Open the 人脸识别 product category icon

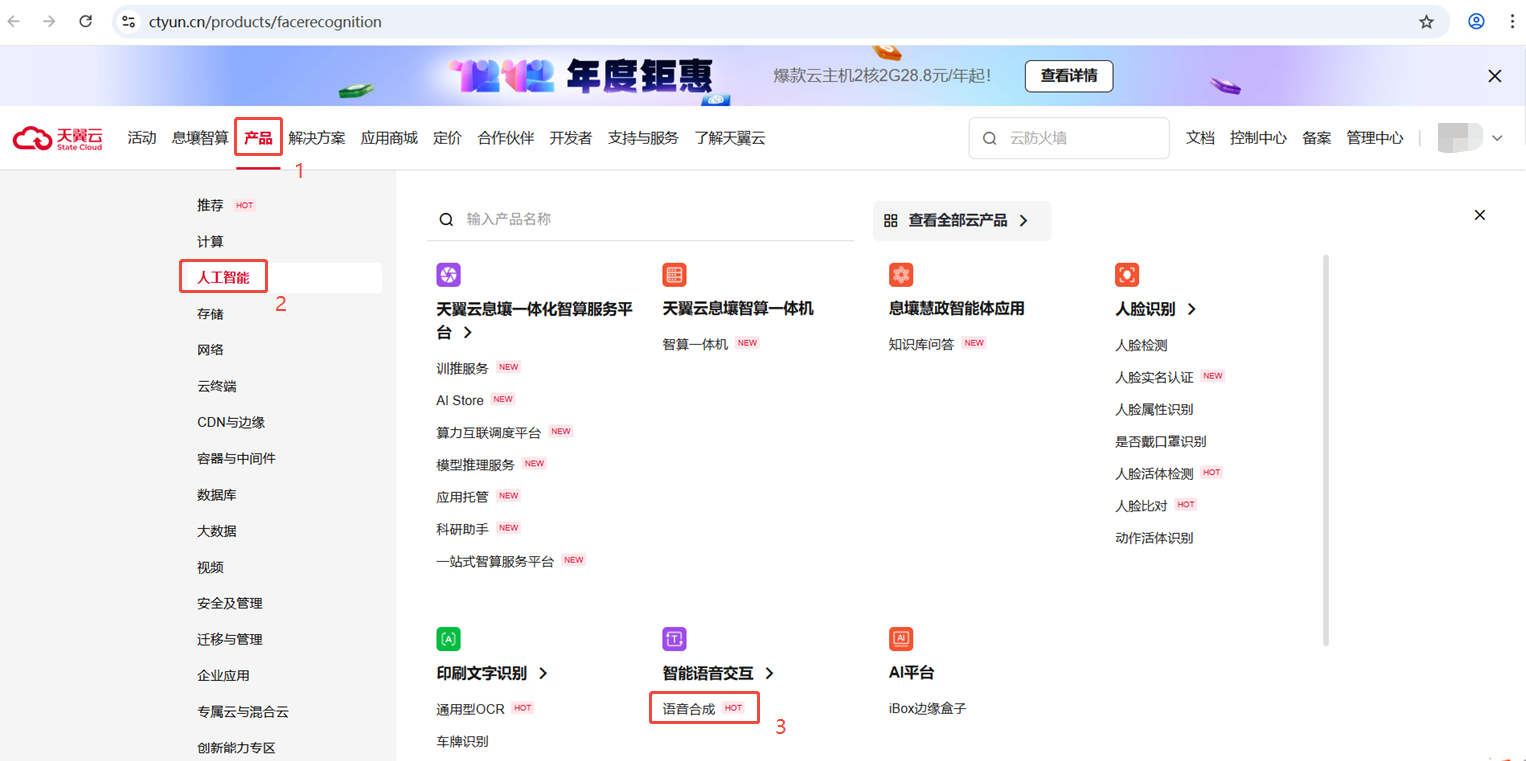pos(1126,274)
